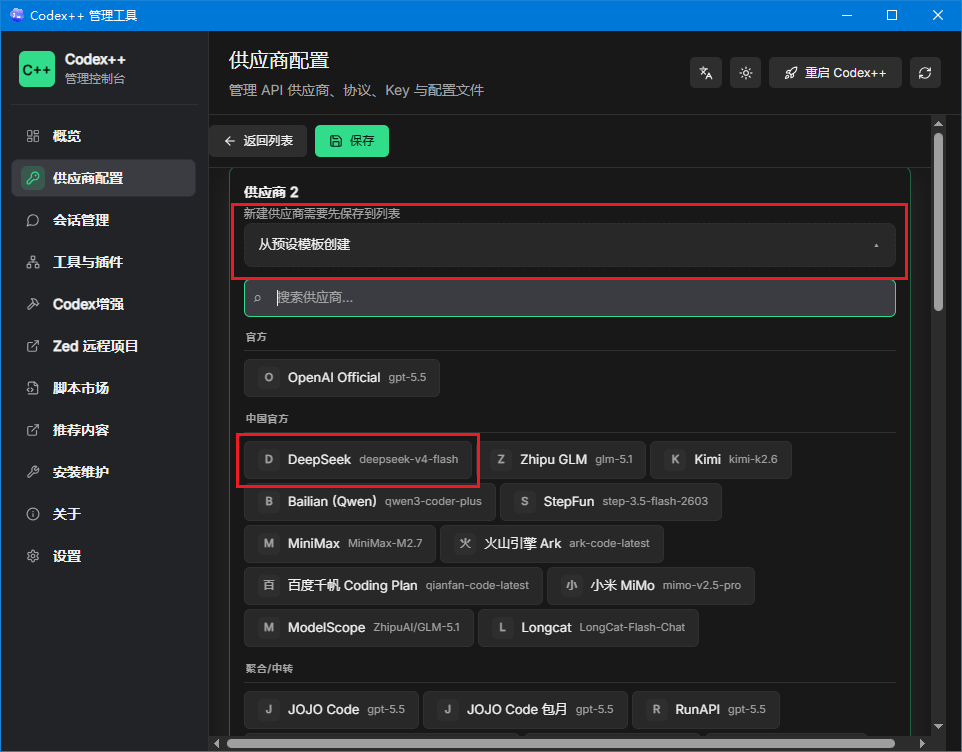Screen dimensions: 962x752
Task: Select the MiniMax preset
Action: [x=340, y=543]
